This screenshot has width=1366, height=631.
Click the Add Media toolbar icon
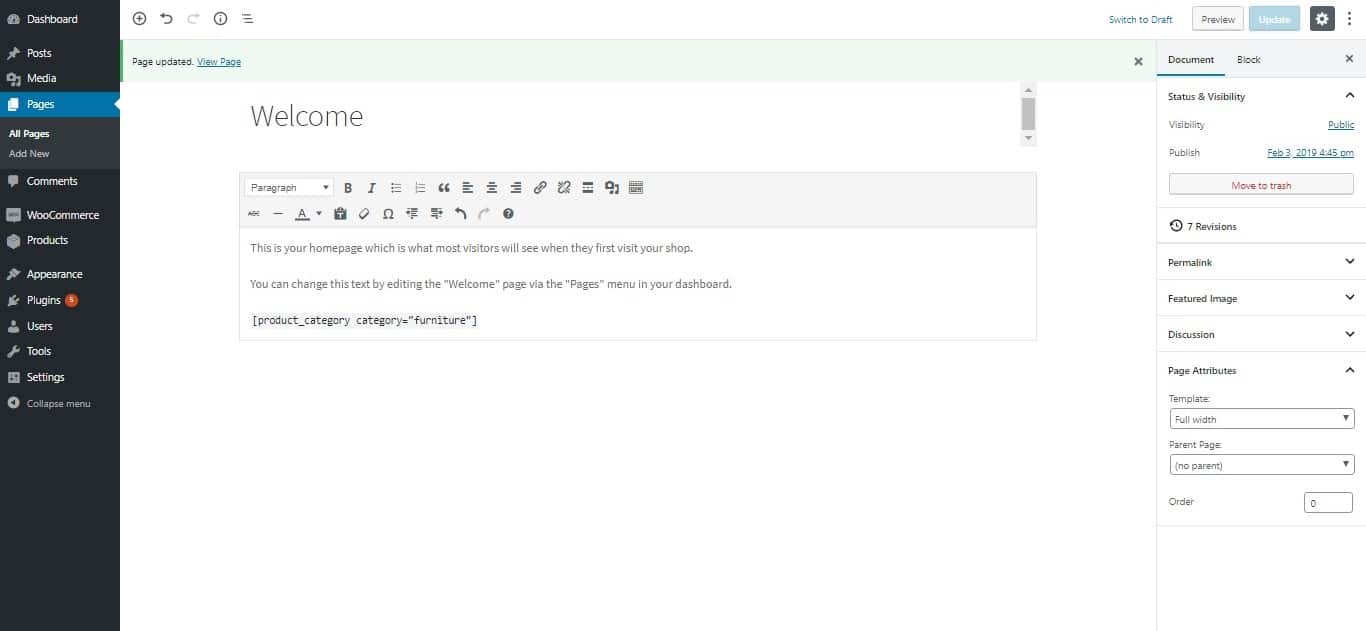tap(612, 187)
